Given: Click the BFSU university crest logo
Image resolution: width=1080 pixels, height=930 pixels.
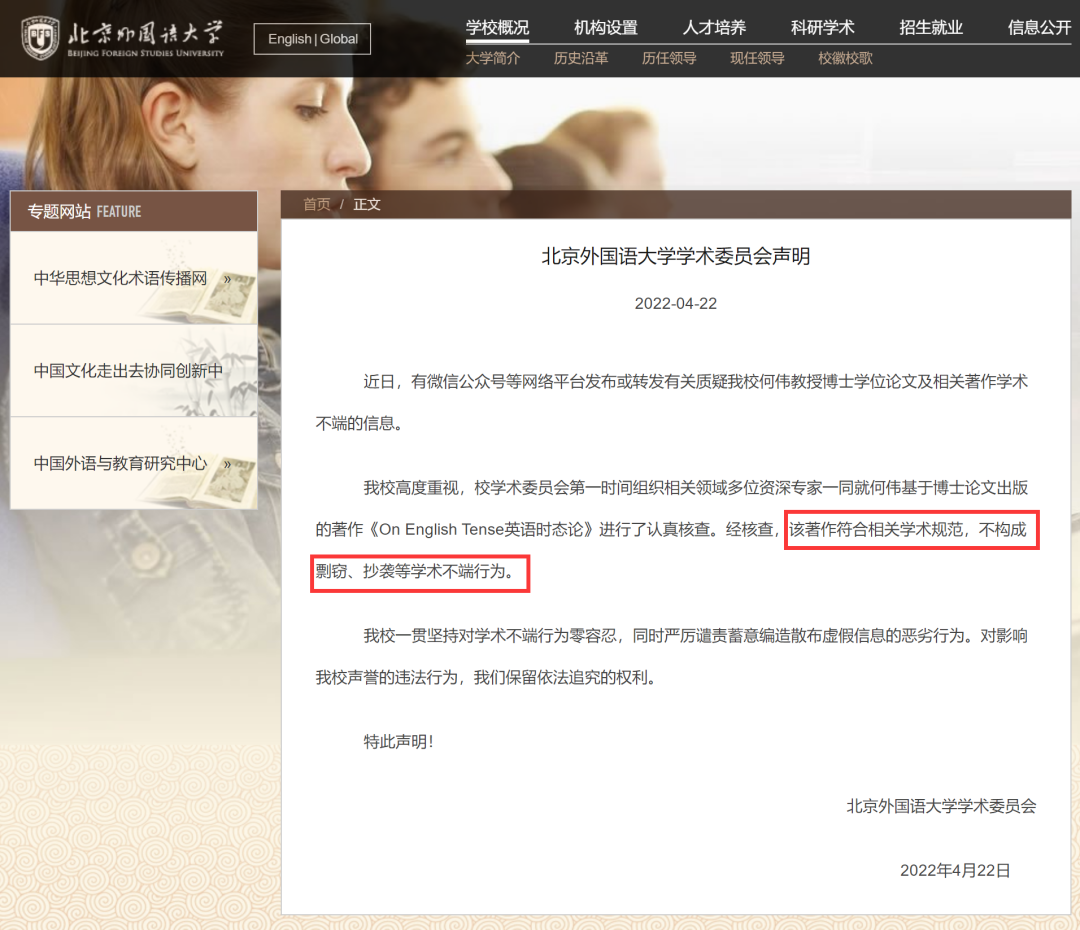Looking at the screenshot, I should pyautogui.click(x=39, y=37).
